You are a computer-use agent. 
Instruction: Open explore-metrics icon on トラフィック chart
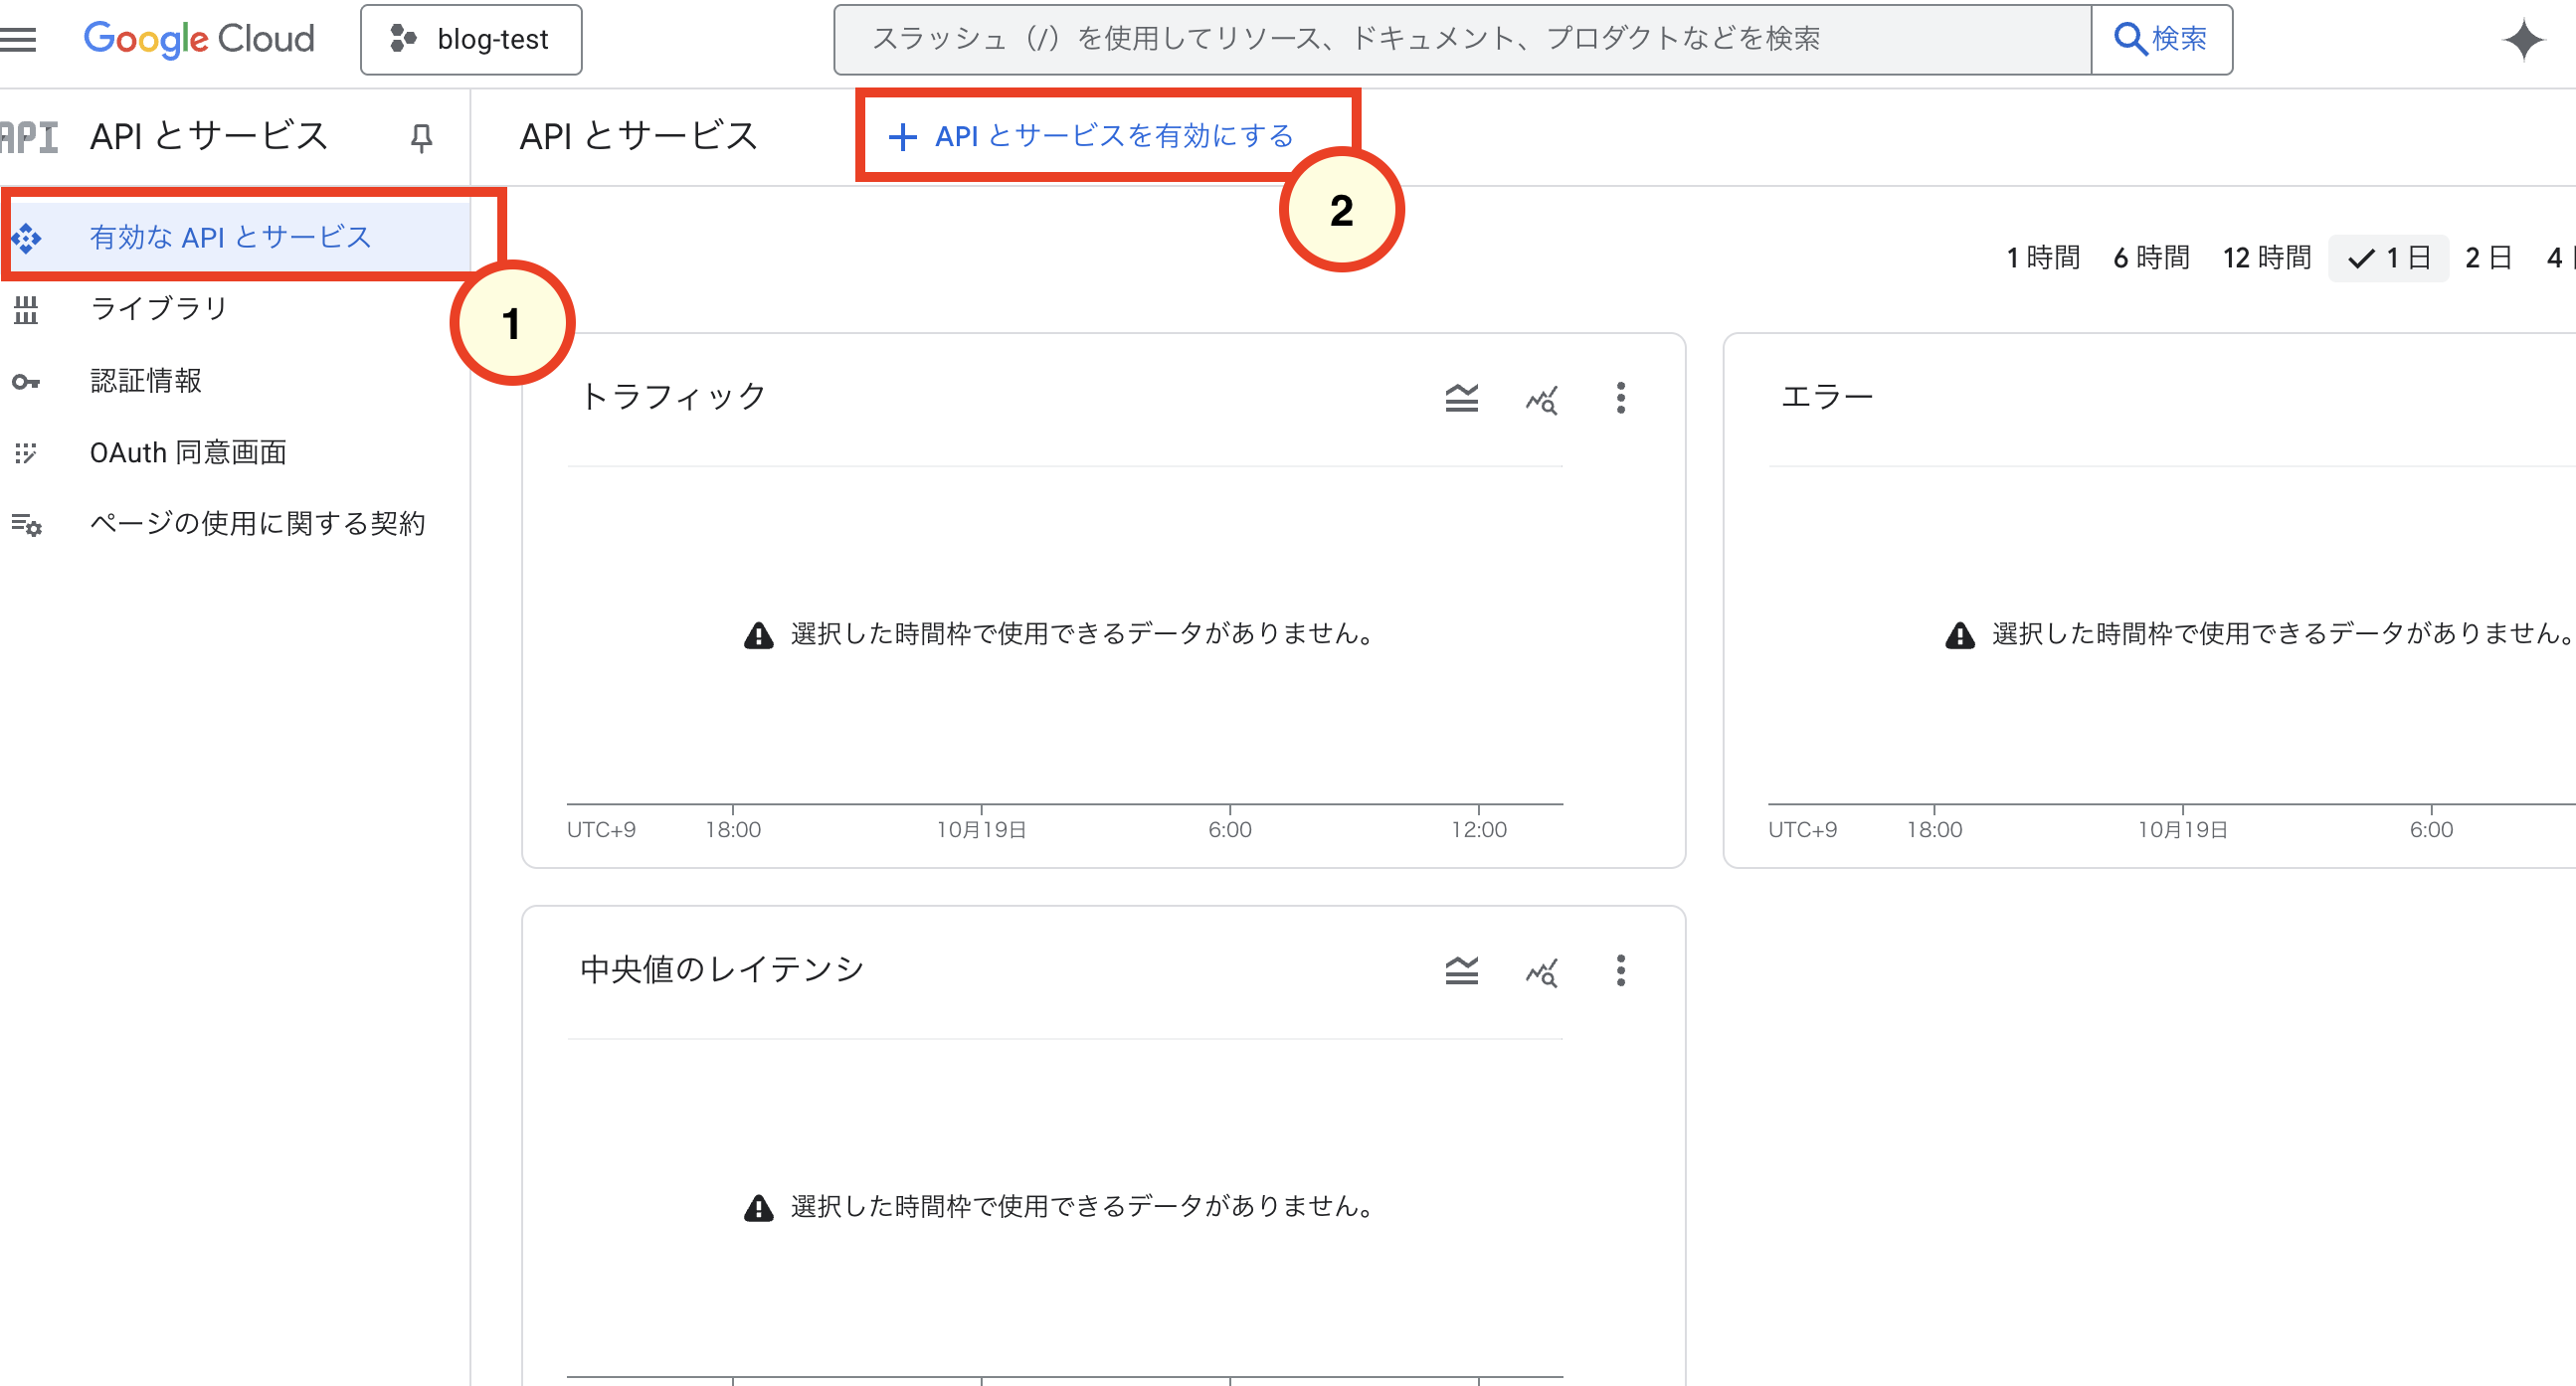[1541, 399]
